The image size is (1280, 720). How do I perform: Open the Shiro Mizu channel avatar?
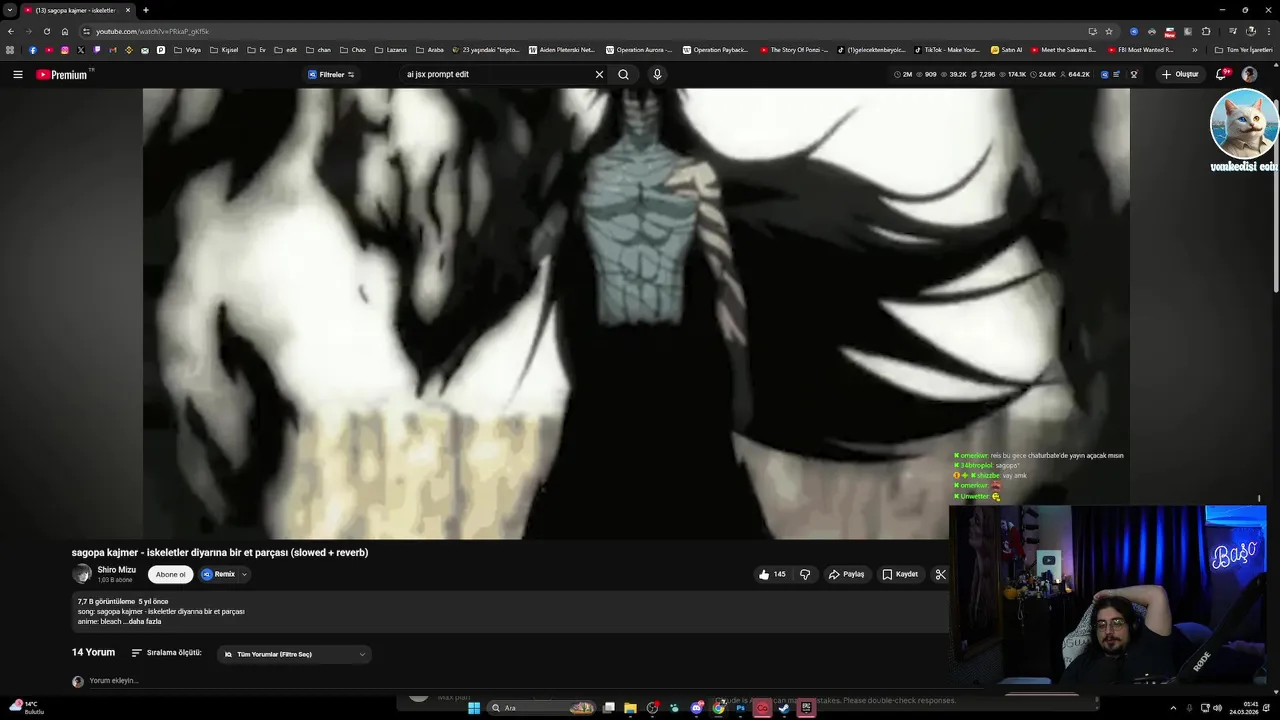pos(82,574)
